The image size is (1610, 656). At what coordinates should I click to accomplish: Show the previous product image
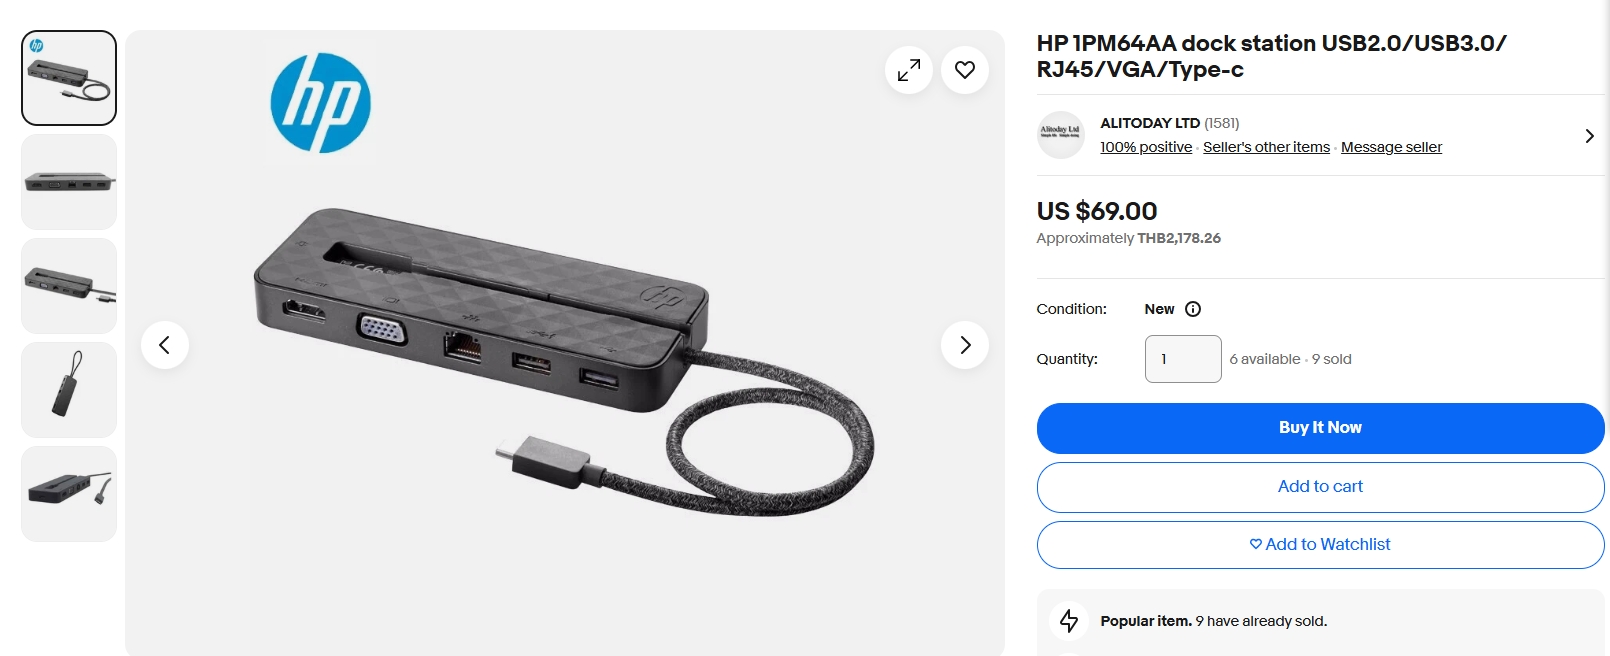[x=165, y=345]
